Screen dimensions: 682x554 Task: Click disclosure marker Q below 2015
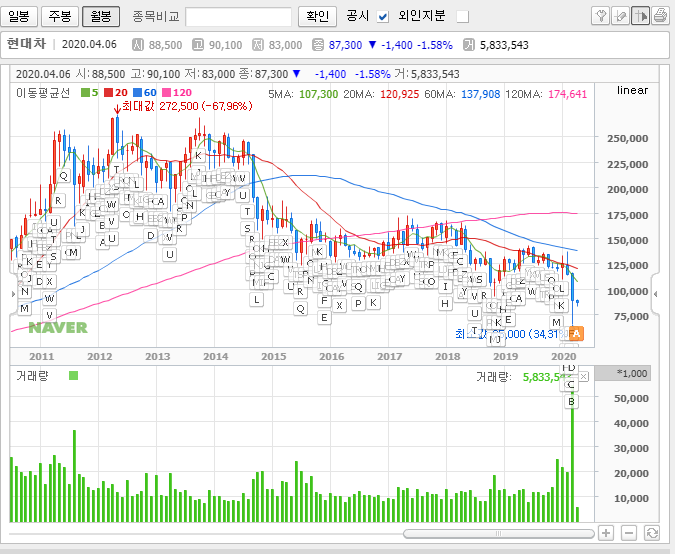coord(301,309)
